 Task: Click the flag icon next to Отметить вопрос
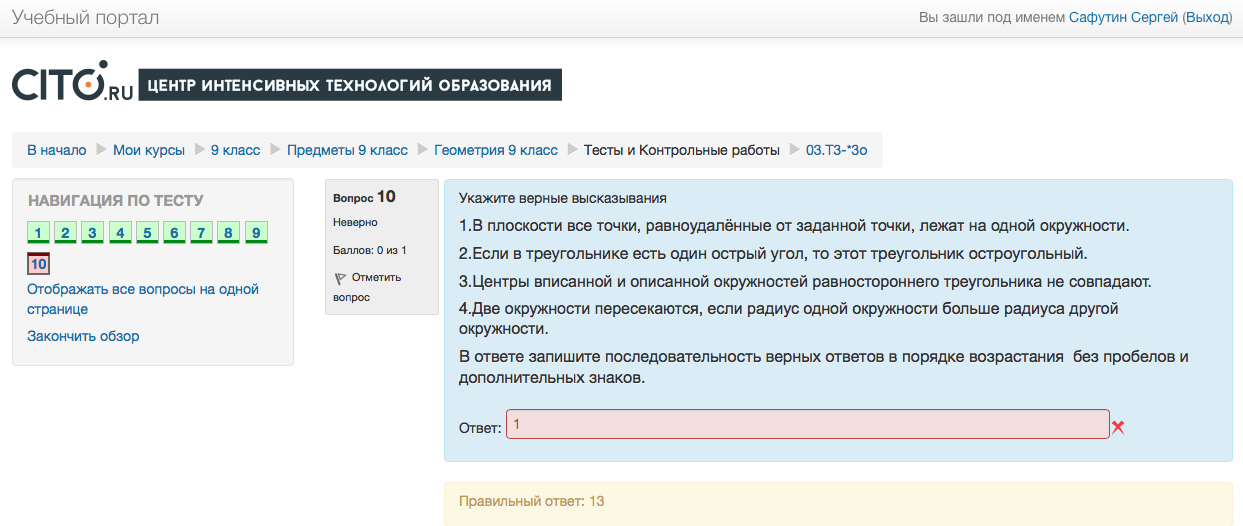[340, 278]
